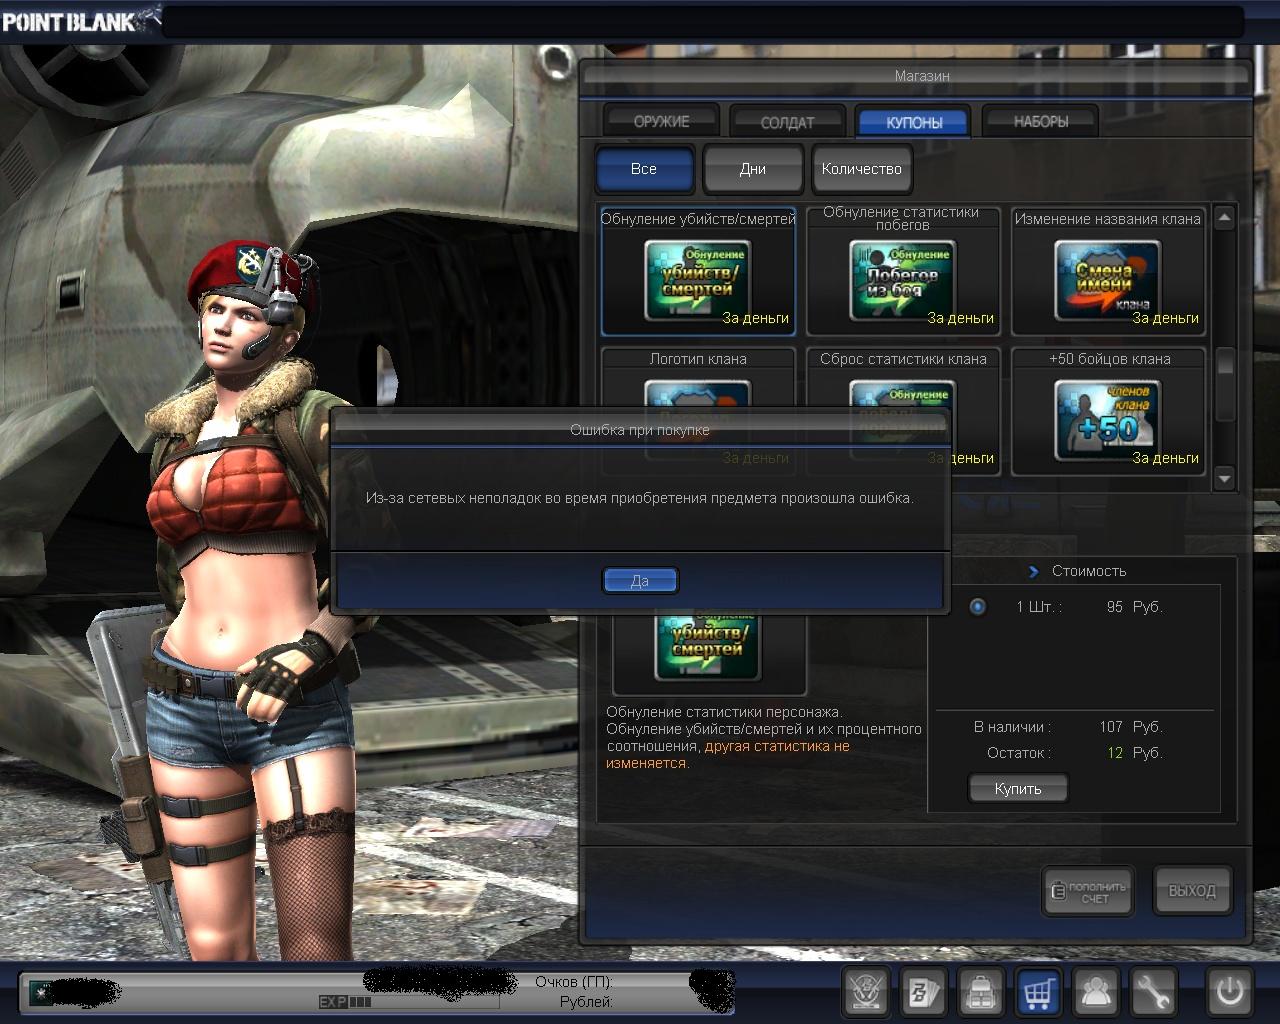Click the coupon list scroll down arrow

(x=1225, y=479)
